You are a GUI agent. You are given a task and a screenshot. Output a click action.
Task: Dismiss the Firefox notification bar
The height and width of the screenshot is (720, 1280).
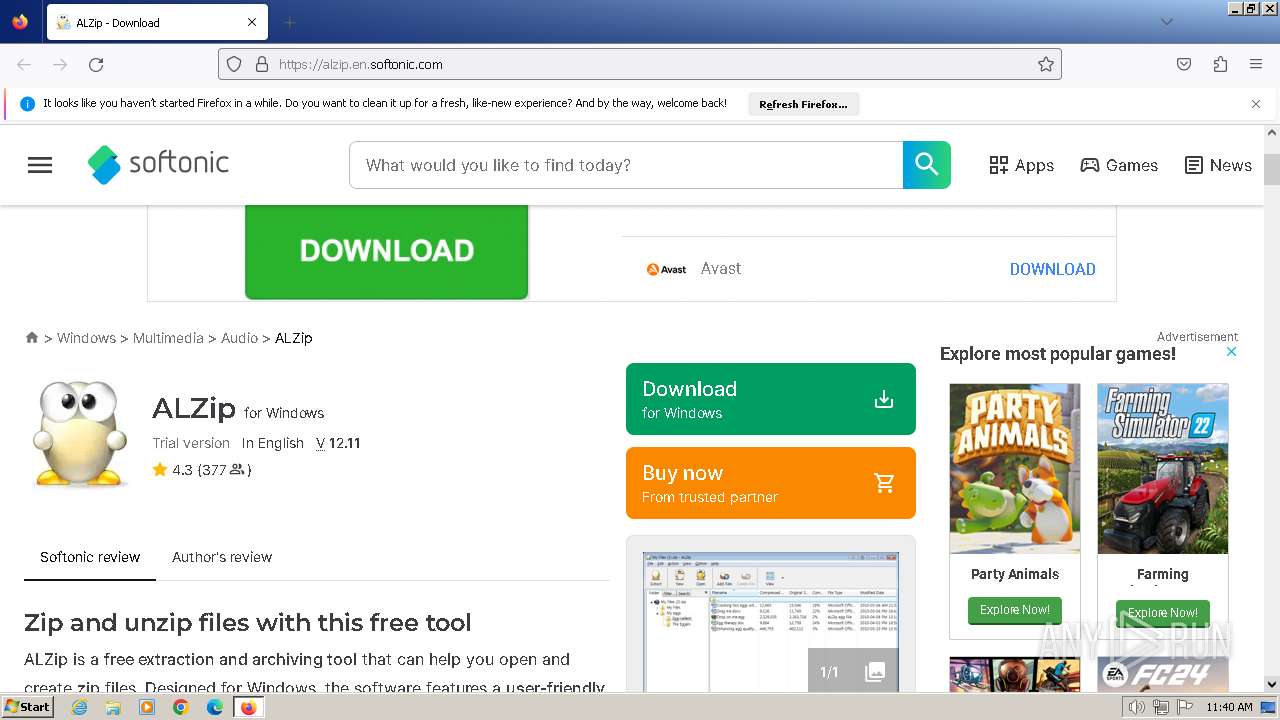[1256, 104]
